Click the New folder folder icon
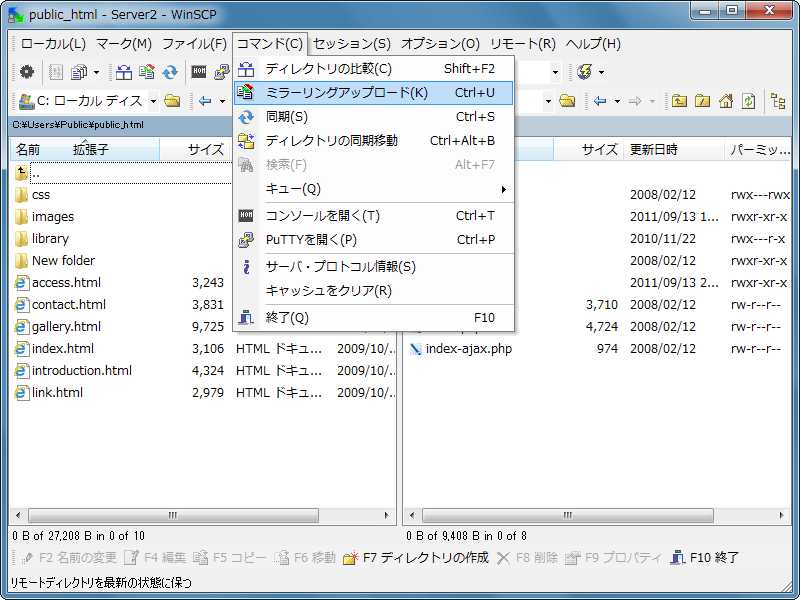800x600 pixels. (x=21, y=260)
